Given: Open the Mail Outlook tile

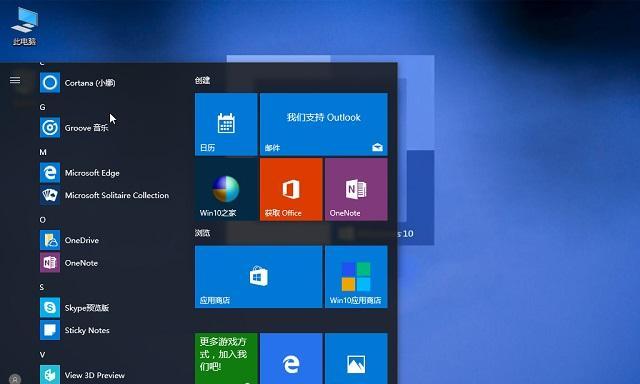Looking at the screenshot, I should pyautogui.click(x=324, y=124).
